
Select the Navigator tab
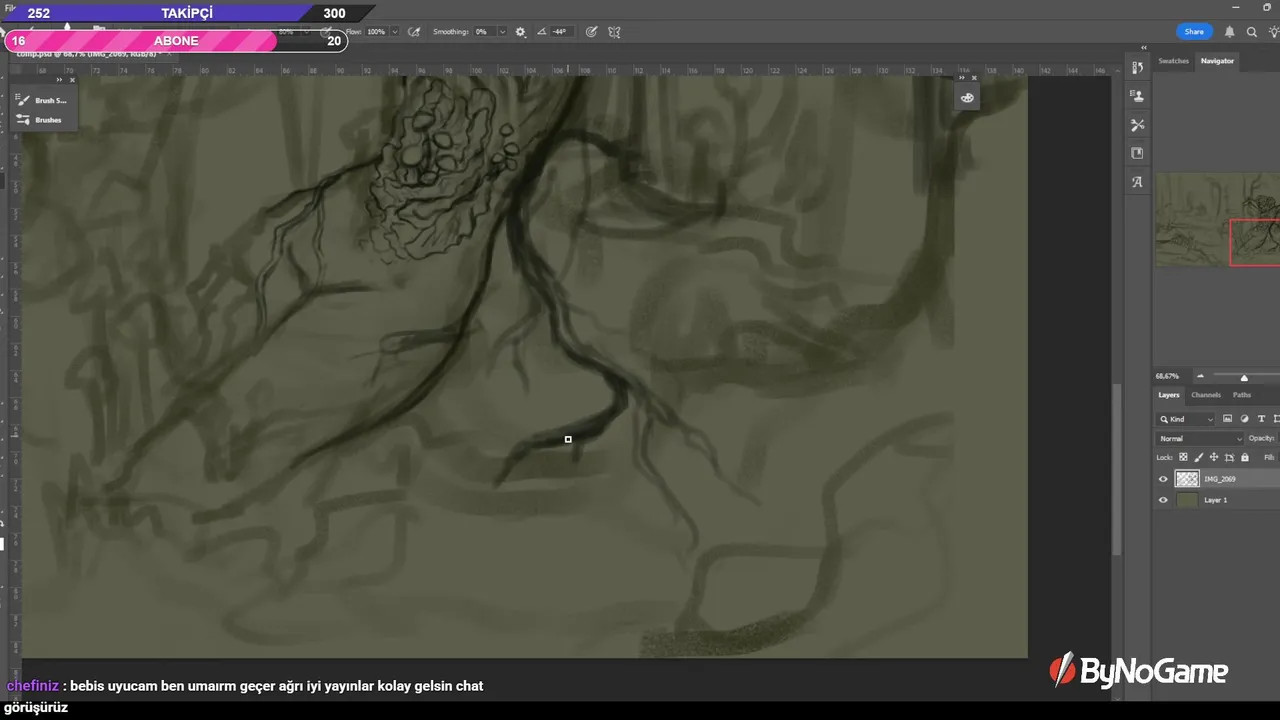point(1217,61)
